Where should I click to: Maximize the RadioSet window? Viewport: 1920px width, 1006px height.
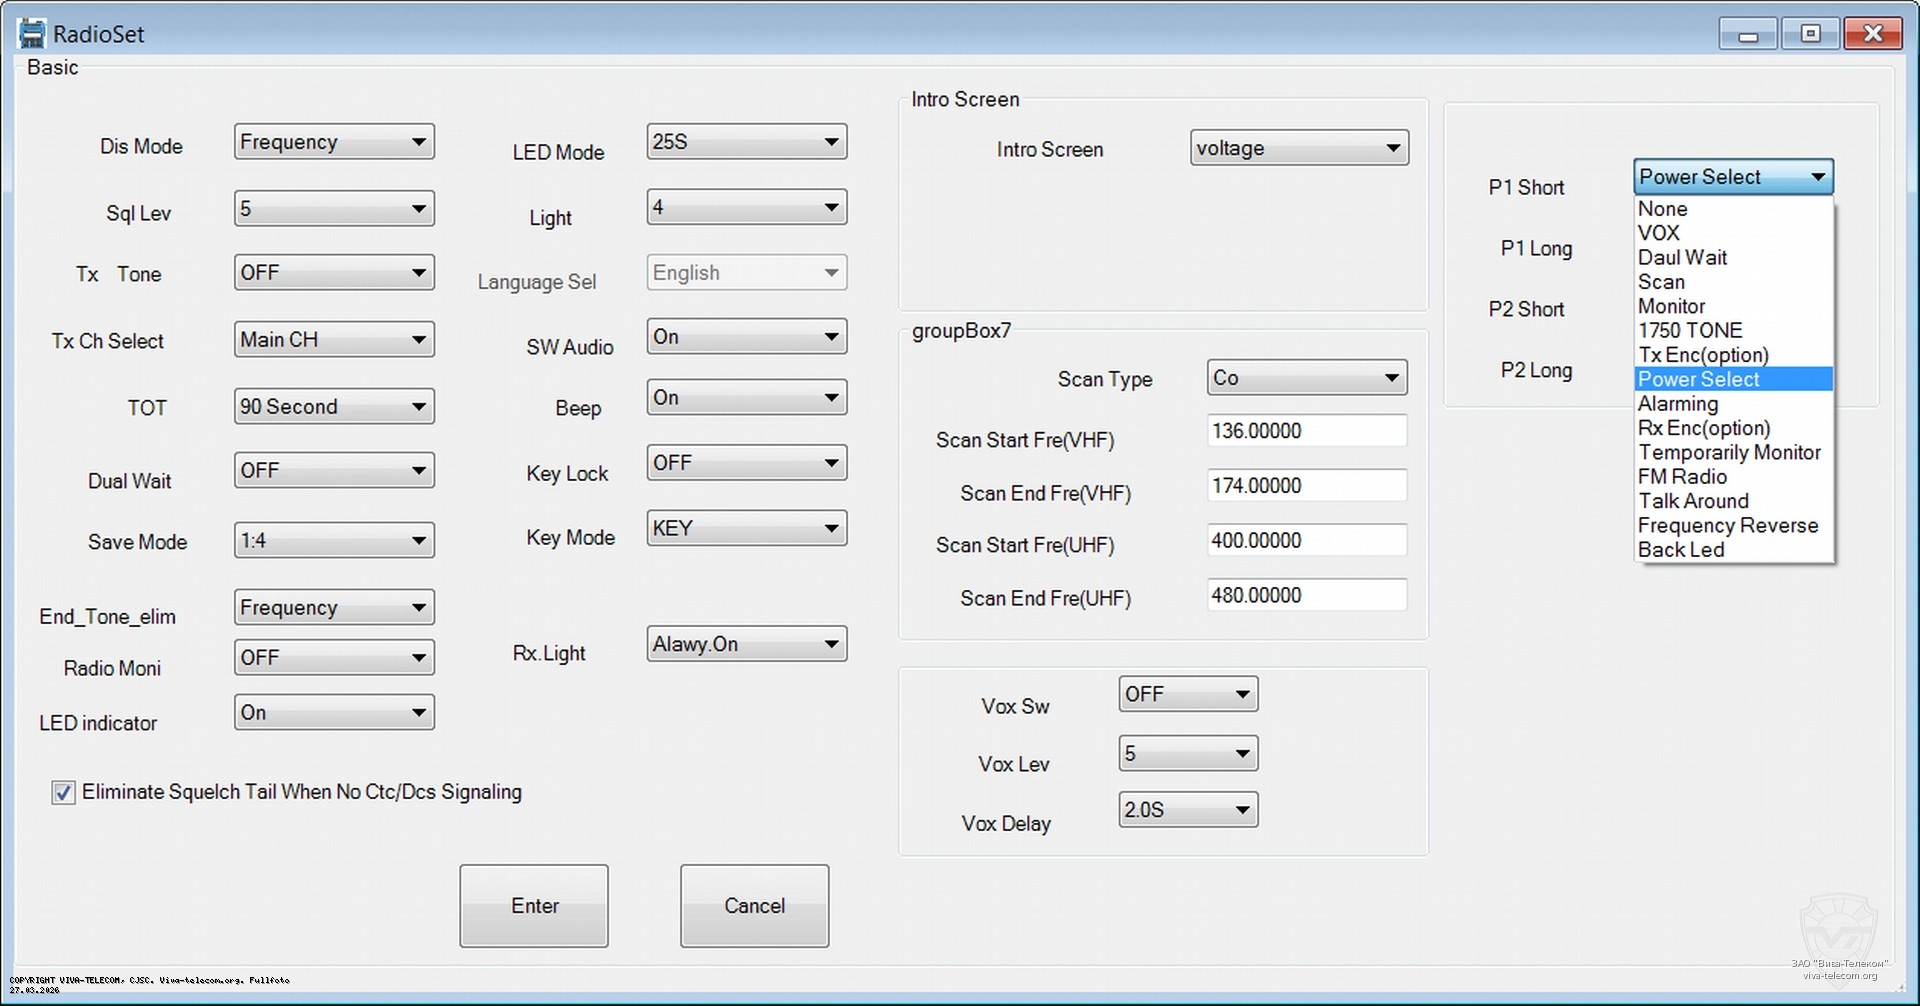(x=1810, y=34)
